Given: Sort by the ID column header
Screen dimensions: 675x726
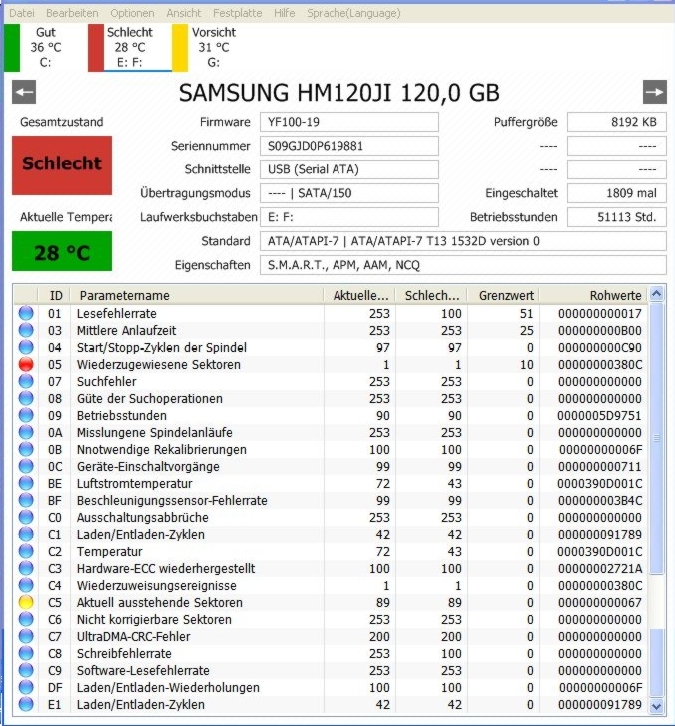Looking at the screenshot, I should (55, 295).
